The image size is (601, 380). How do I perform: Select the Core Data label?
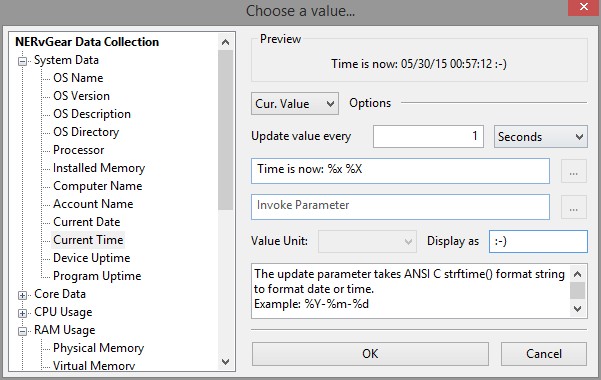(60, 294)
